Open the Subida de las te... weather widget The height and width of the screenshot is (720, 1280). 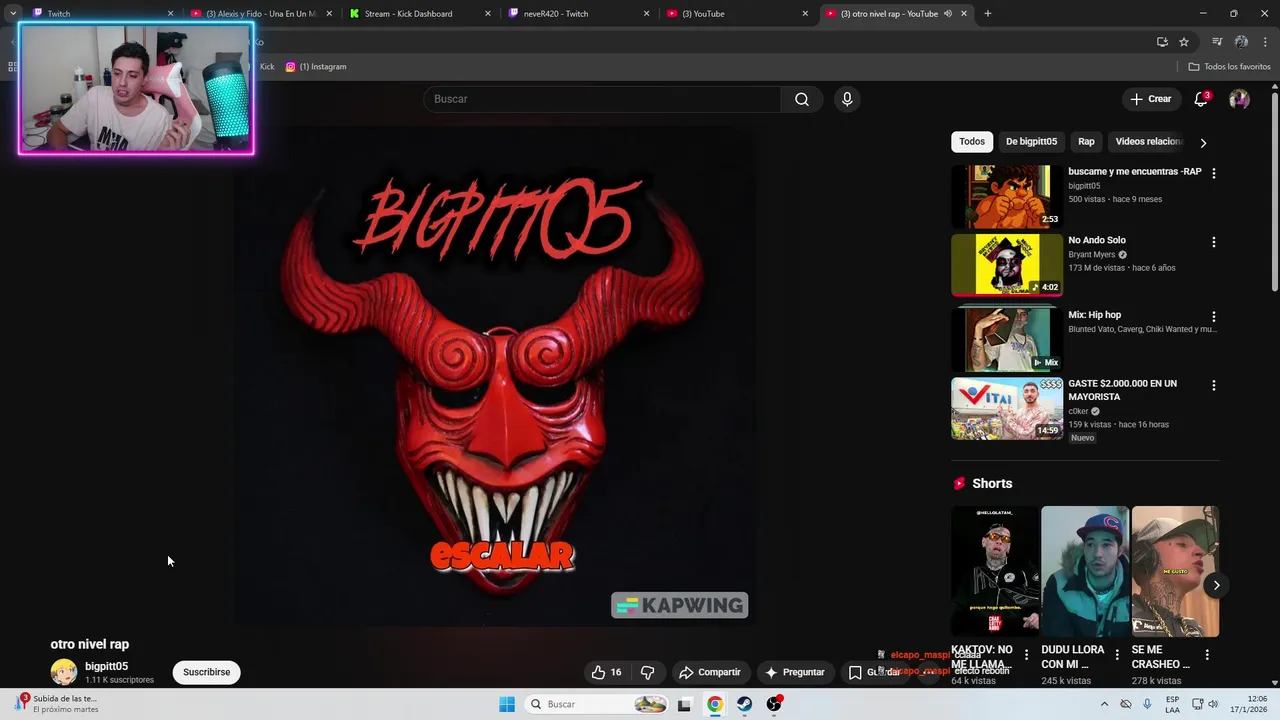point(57,704)
